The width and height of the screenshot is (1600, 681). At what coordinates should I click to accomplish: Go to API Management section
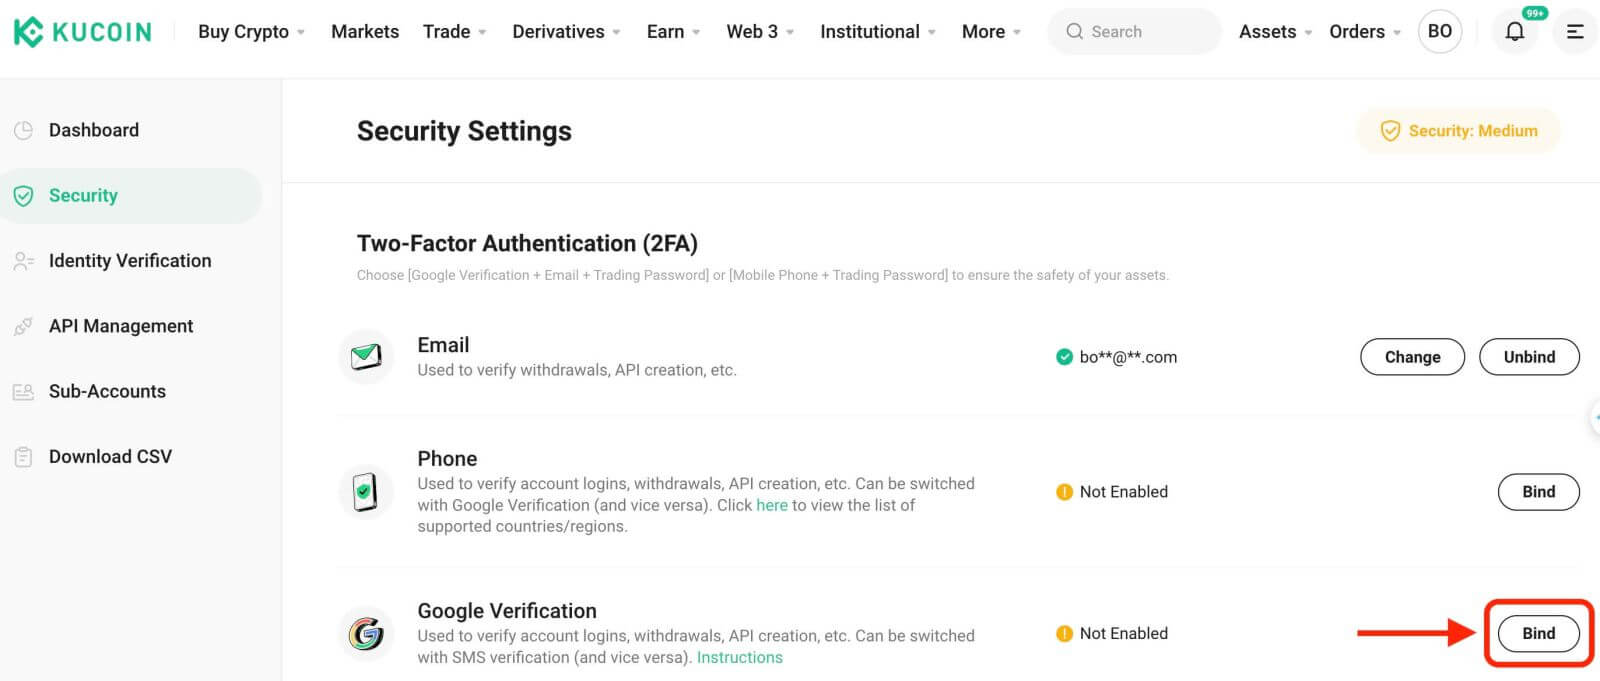[121, 326]
